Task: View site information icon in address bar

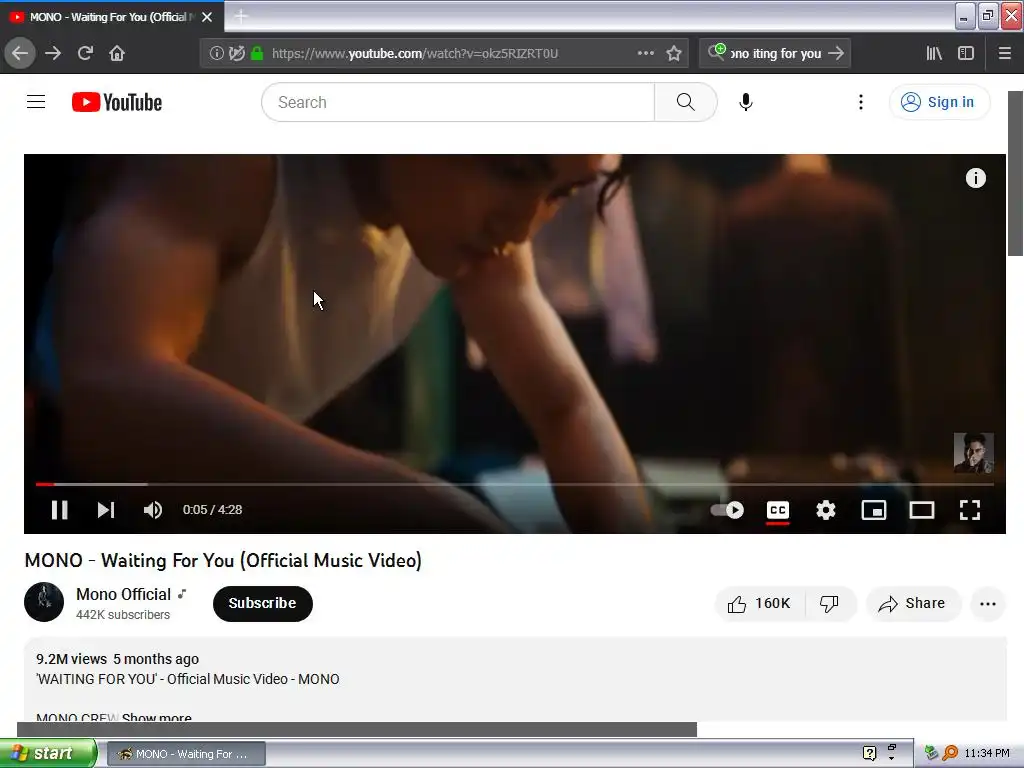Action: [x=216, y=54]
